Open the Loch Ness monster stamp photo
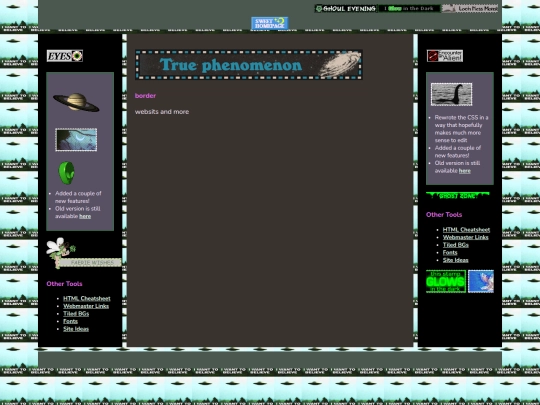Image resolution: width=540 pixels, height=405 pixels. [451, 94]
